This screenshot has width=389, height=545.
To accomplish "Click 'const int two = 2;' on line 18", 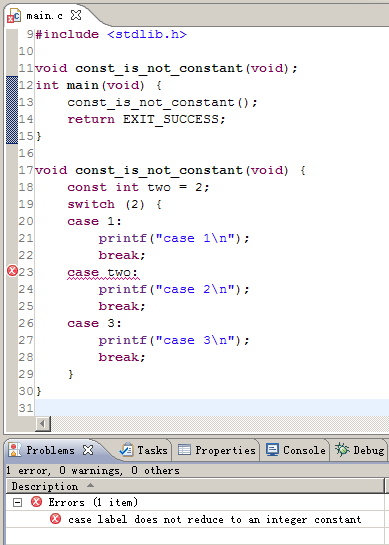I will 138,188.
